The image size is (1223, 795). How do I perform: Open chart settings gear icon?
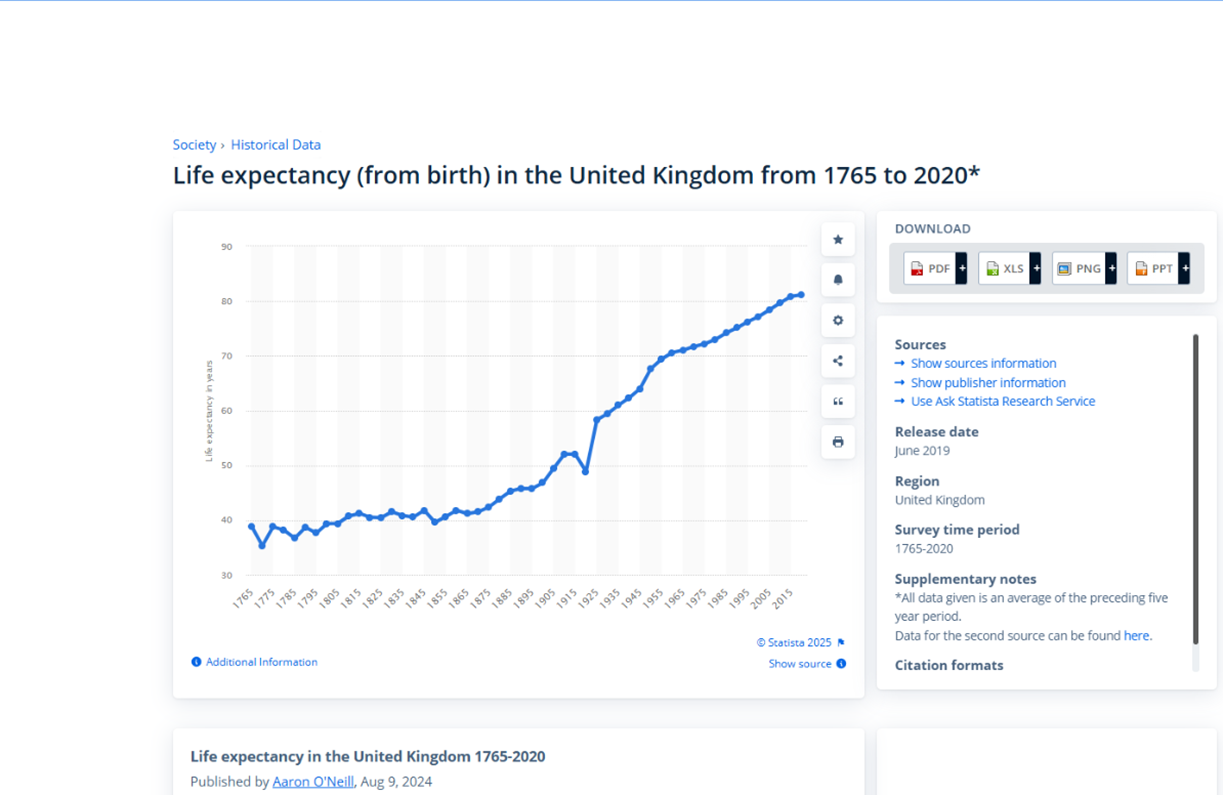tap(838, 321)
